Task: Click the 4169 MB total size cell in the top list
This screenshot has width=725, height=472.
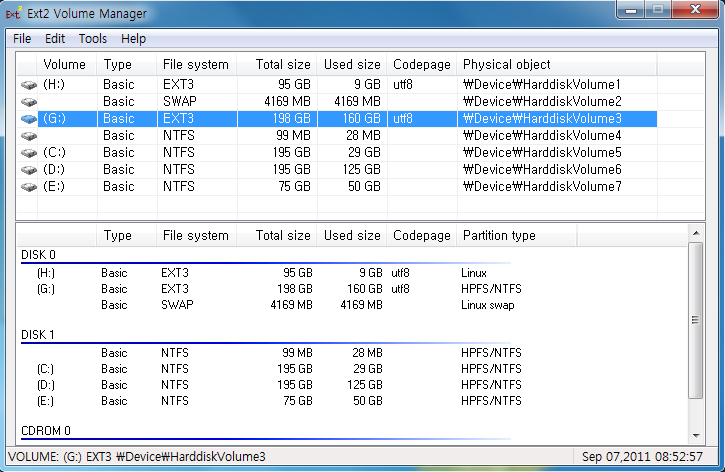Action: pos(287,102)
